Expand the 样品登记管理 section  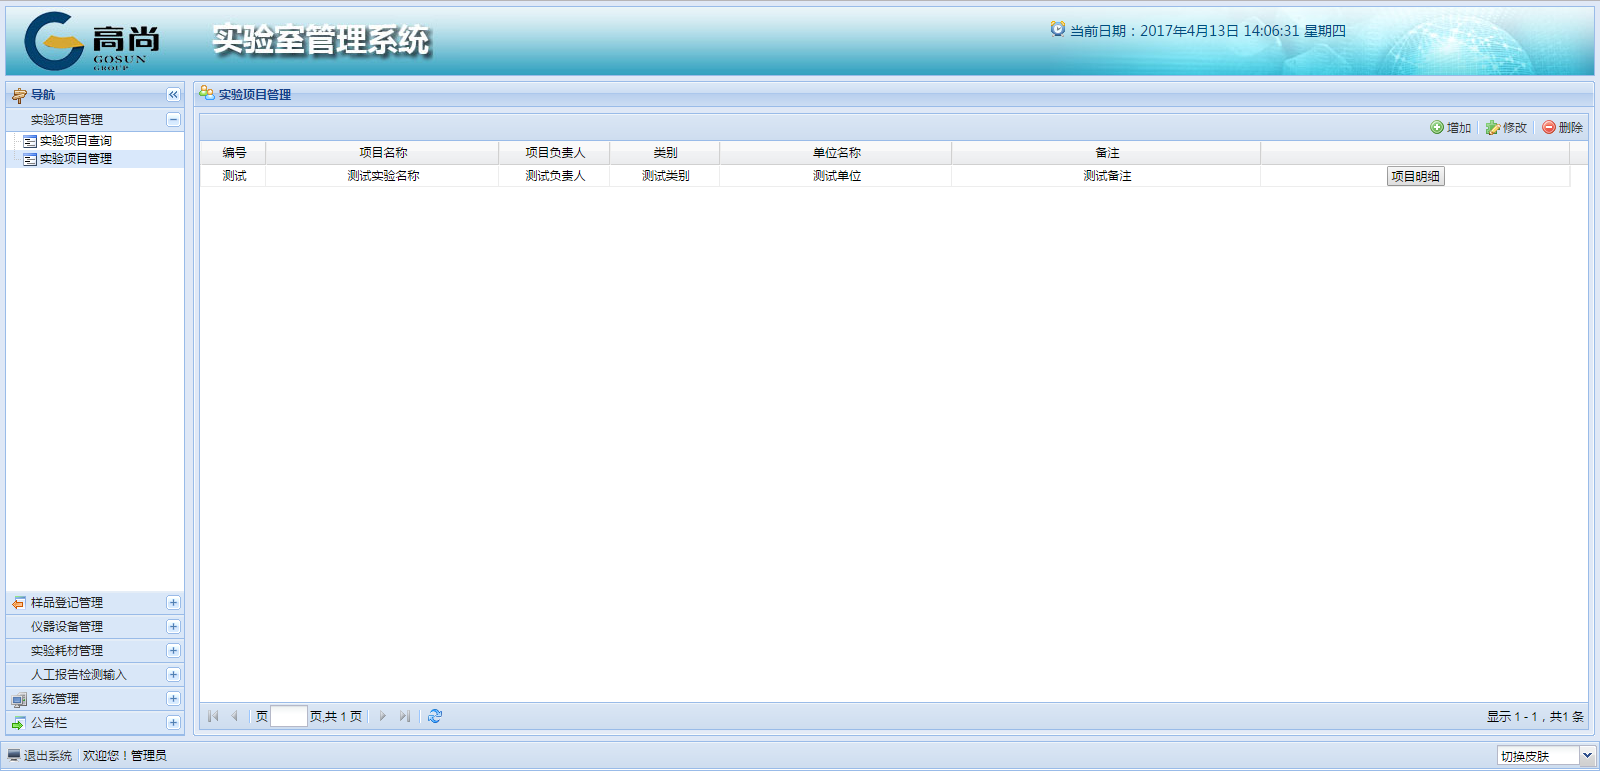[x=173, y=603]
